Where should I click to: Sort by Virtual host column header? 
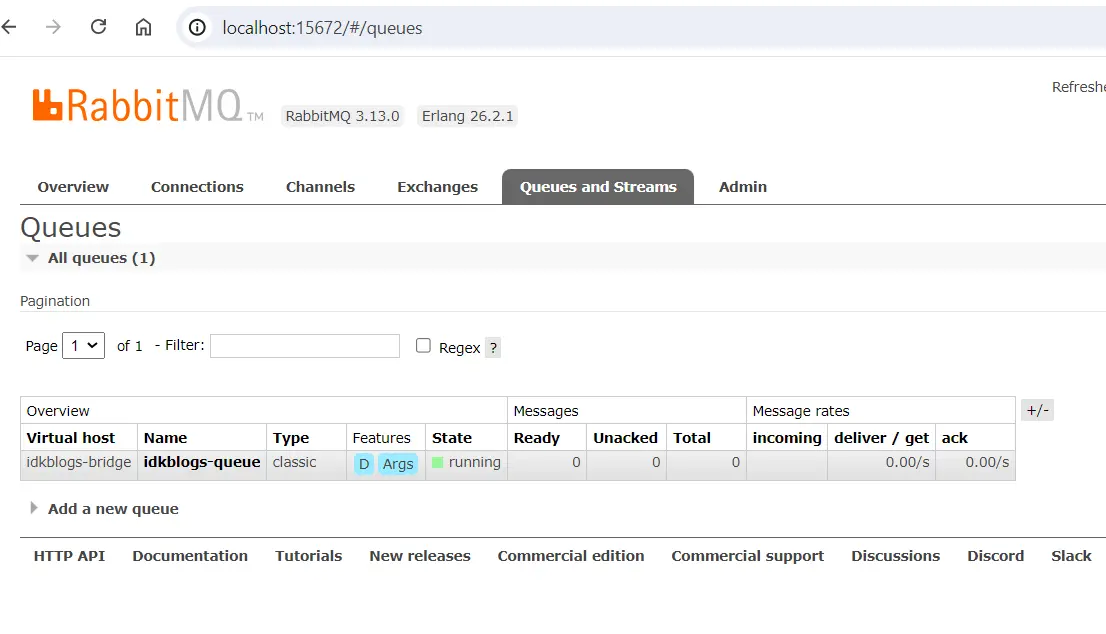pyautogui.click(x=71, y=438)
